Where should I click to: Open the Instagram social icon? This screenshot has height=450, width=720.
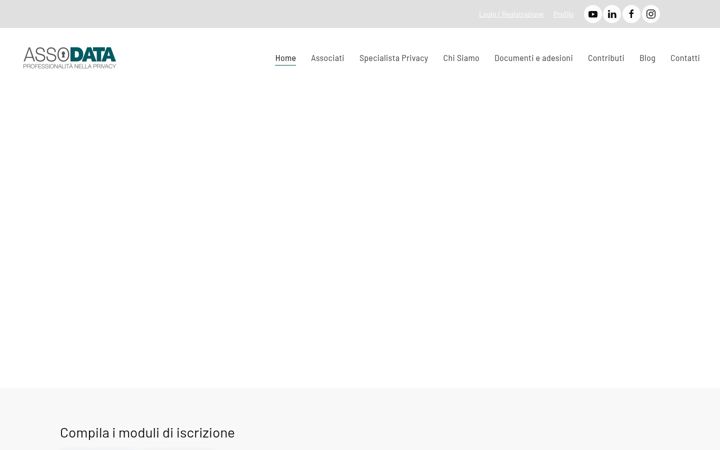click(x=651, y=14)
